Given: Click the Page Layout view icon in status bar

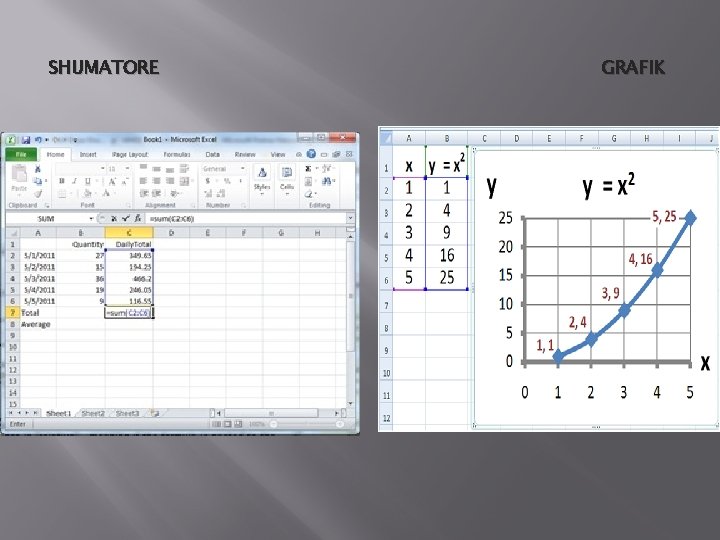Looking at the screenshot, I should tap(227, 424).
